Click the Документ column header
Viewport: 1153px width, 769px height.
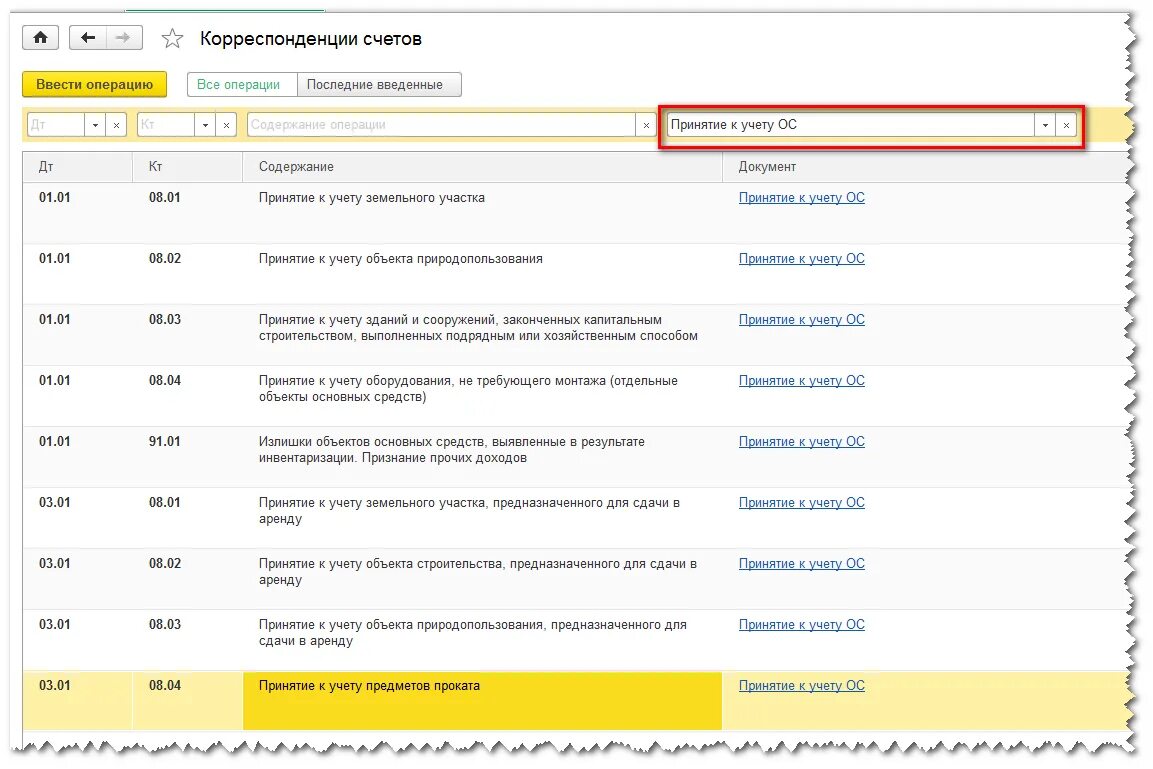(x=767, y=166)
